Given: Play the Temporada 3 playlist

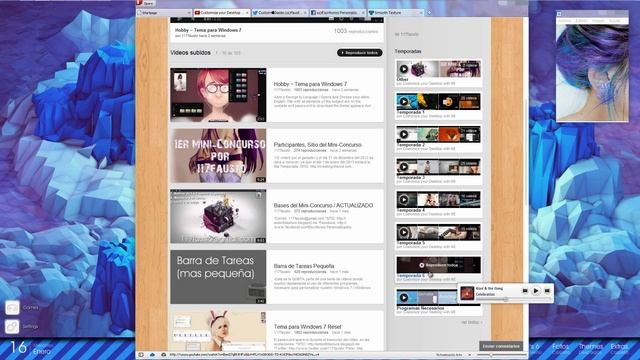Looking at the screenshot, I should [x=404, y=167].
